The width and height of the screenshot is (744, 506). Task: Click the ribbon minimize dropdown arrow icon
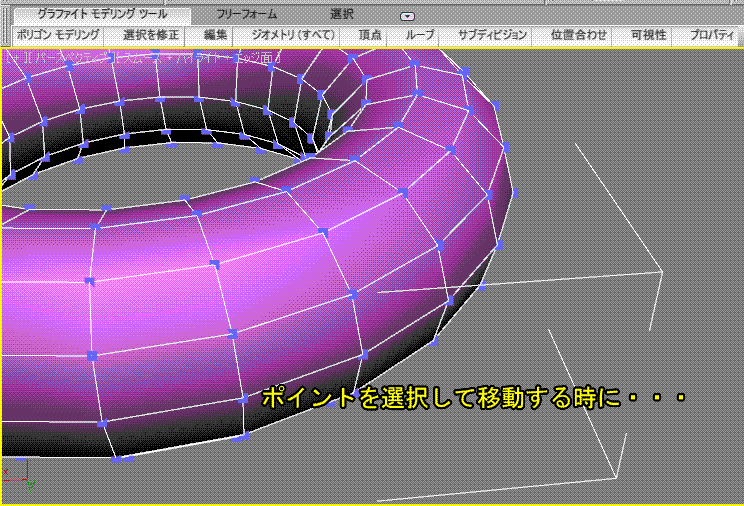point(407,17)
